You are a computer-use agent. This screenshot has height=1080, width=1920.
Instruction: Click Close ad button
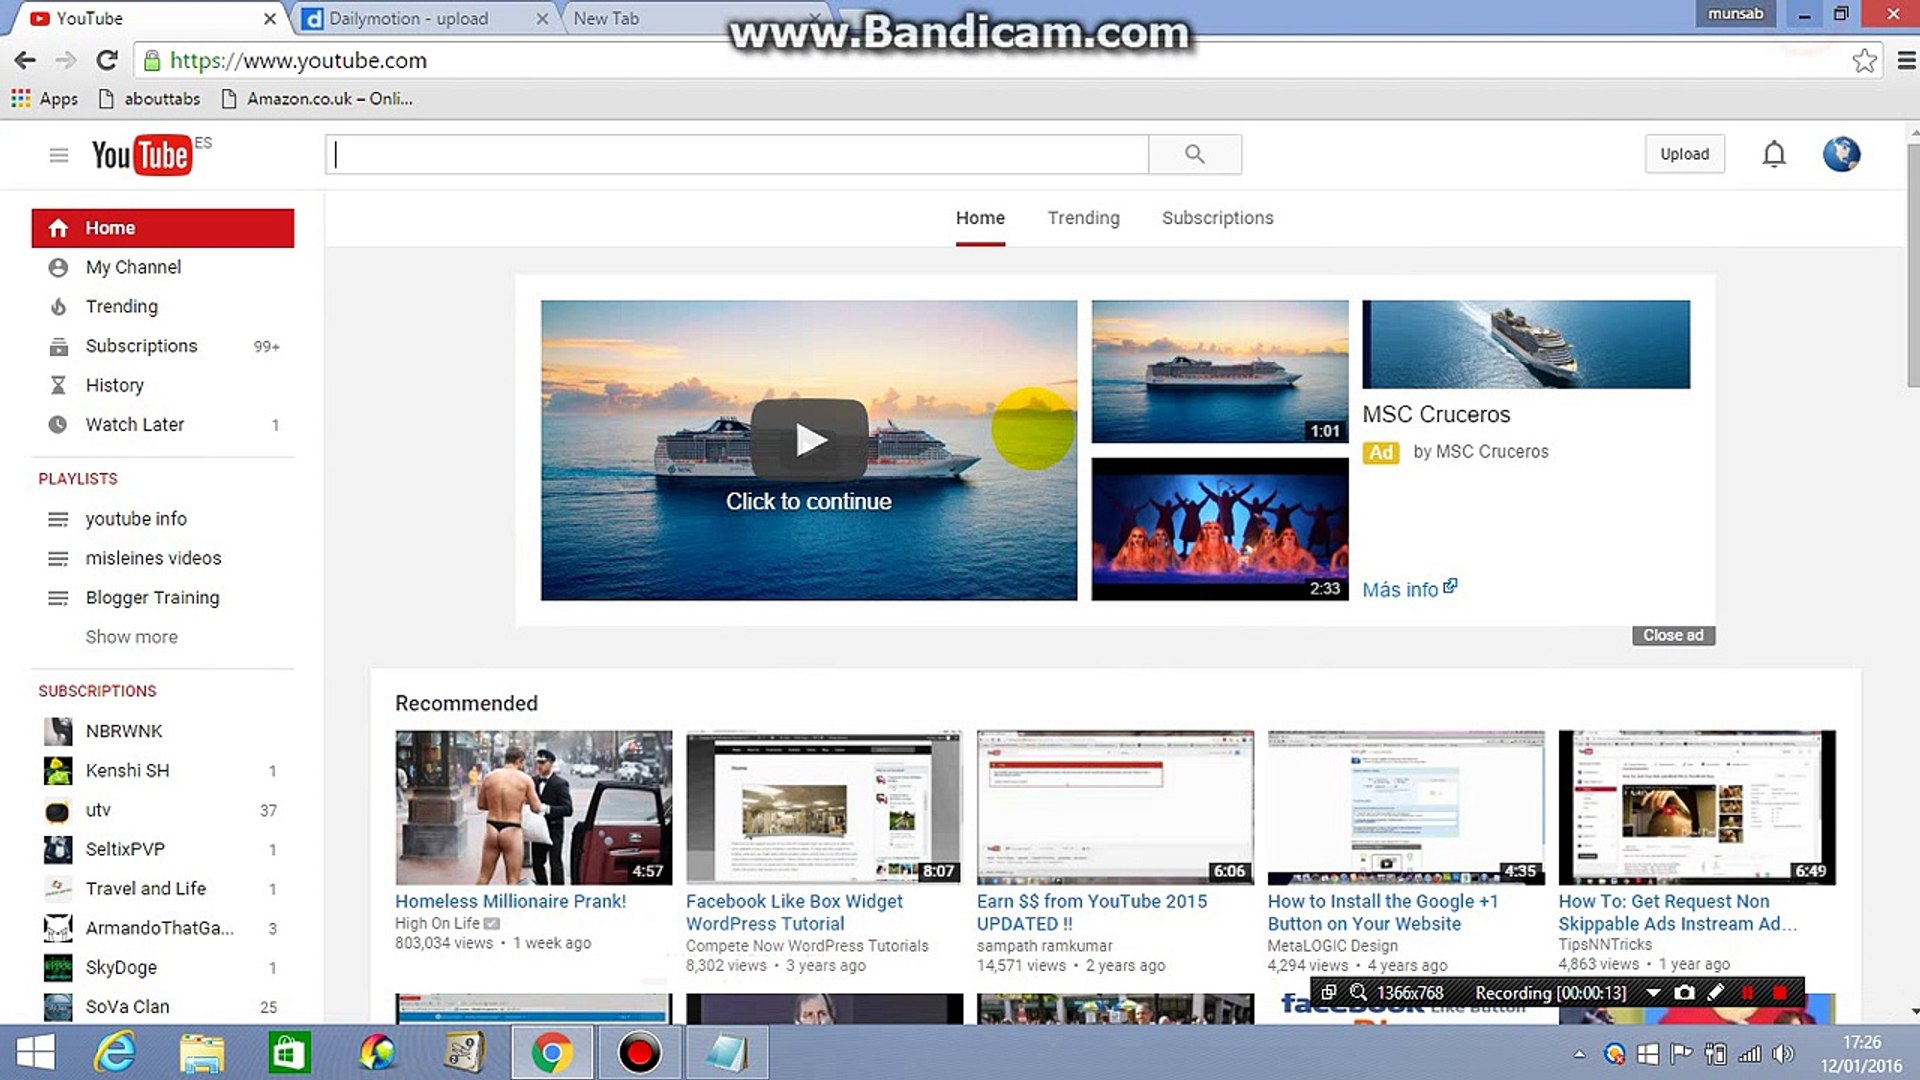(1673, 636)
